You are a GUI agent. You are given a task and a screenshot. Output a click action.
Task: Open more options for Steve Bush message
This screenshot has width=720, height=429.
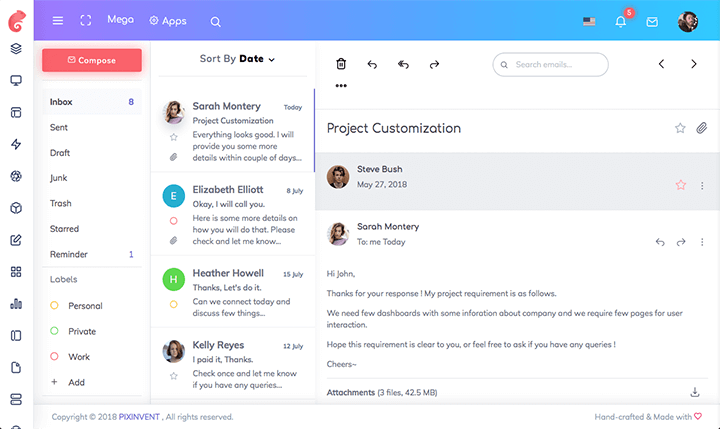click(x=702, y=185)
